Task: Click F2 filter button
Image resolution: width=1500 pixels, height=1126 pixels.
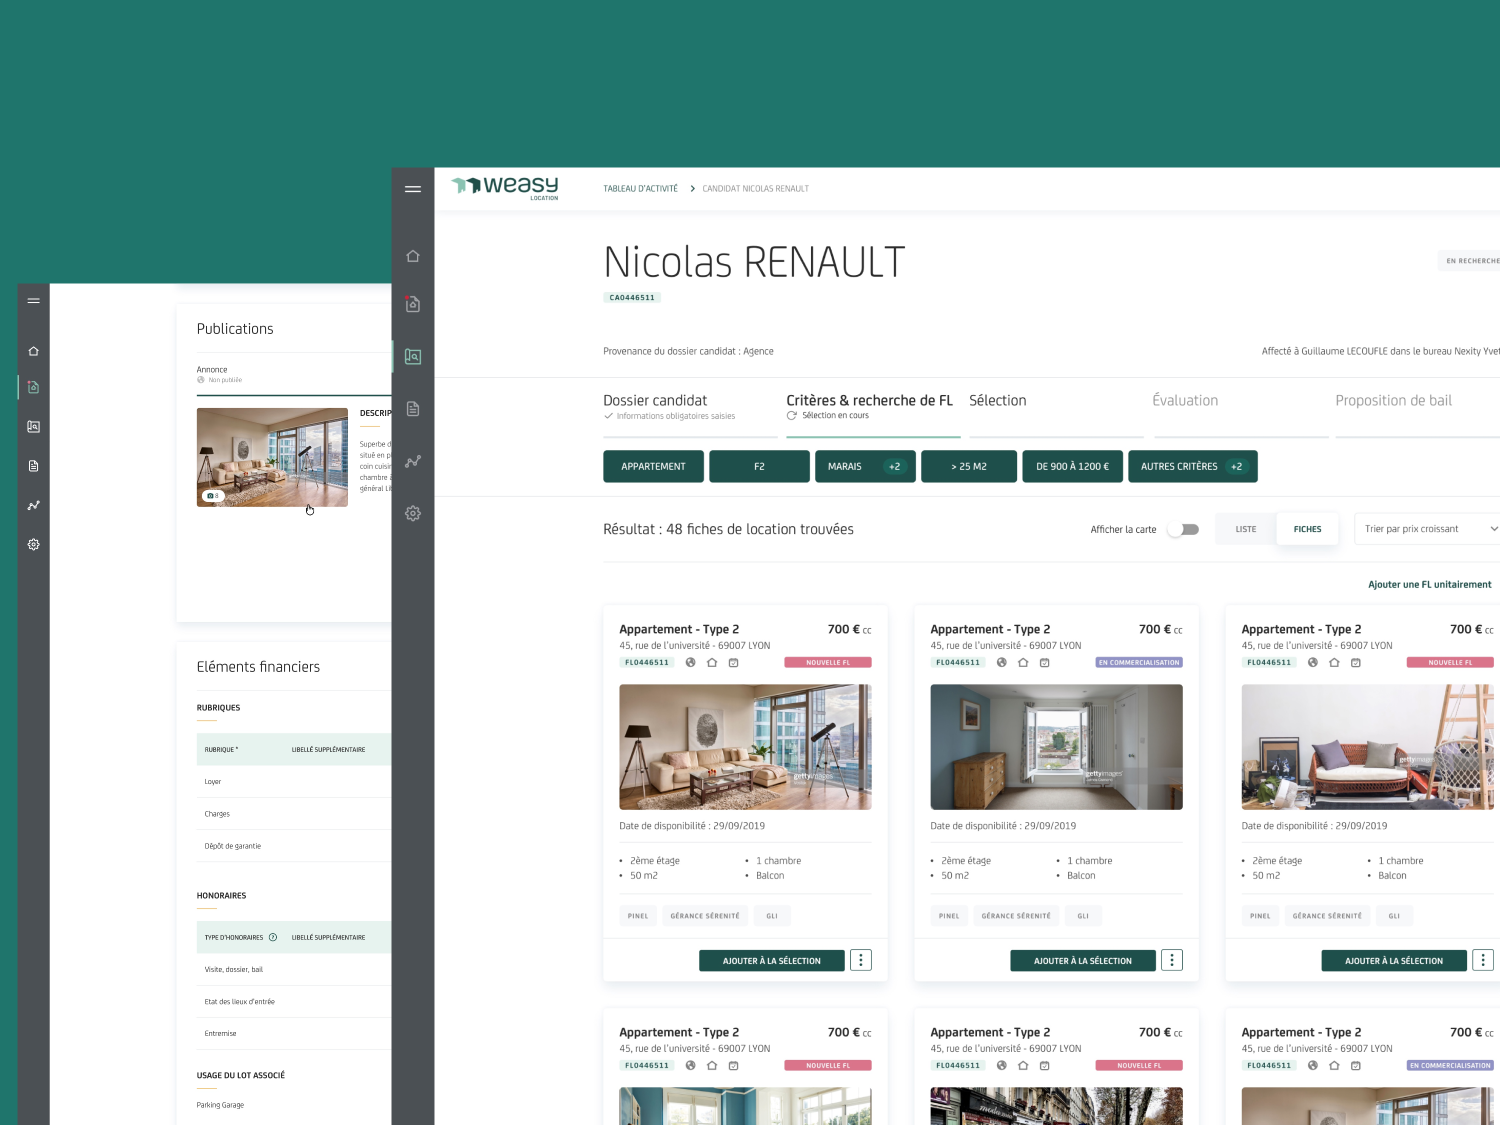Action: (x=759, y=466)
